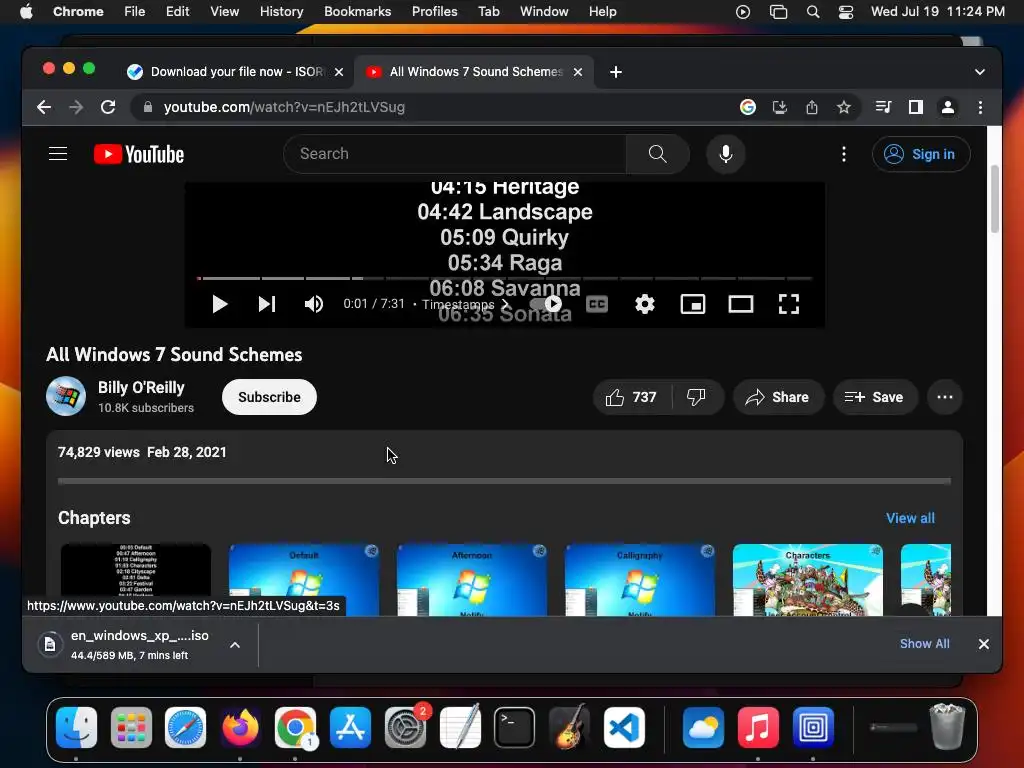Search with your voice microphone icon
This screenshot has height=768, width=1024.
coord(726,154)
